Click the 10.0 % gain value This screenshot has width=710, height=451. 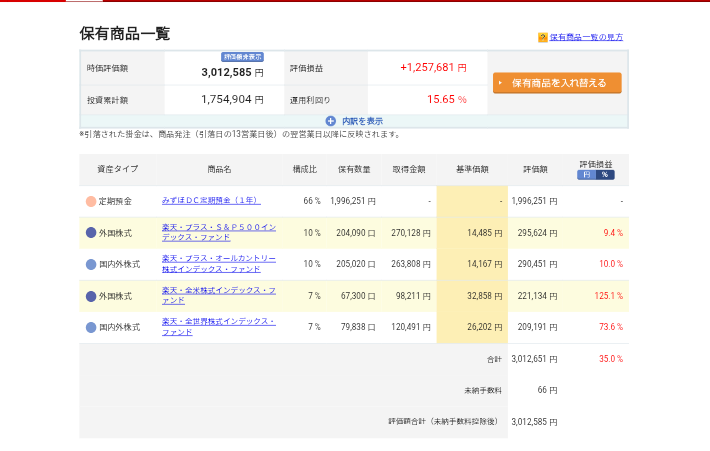click(611, 264)
